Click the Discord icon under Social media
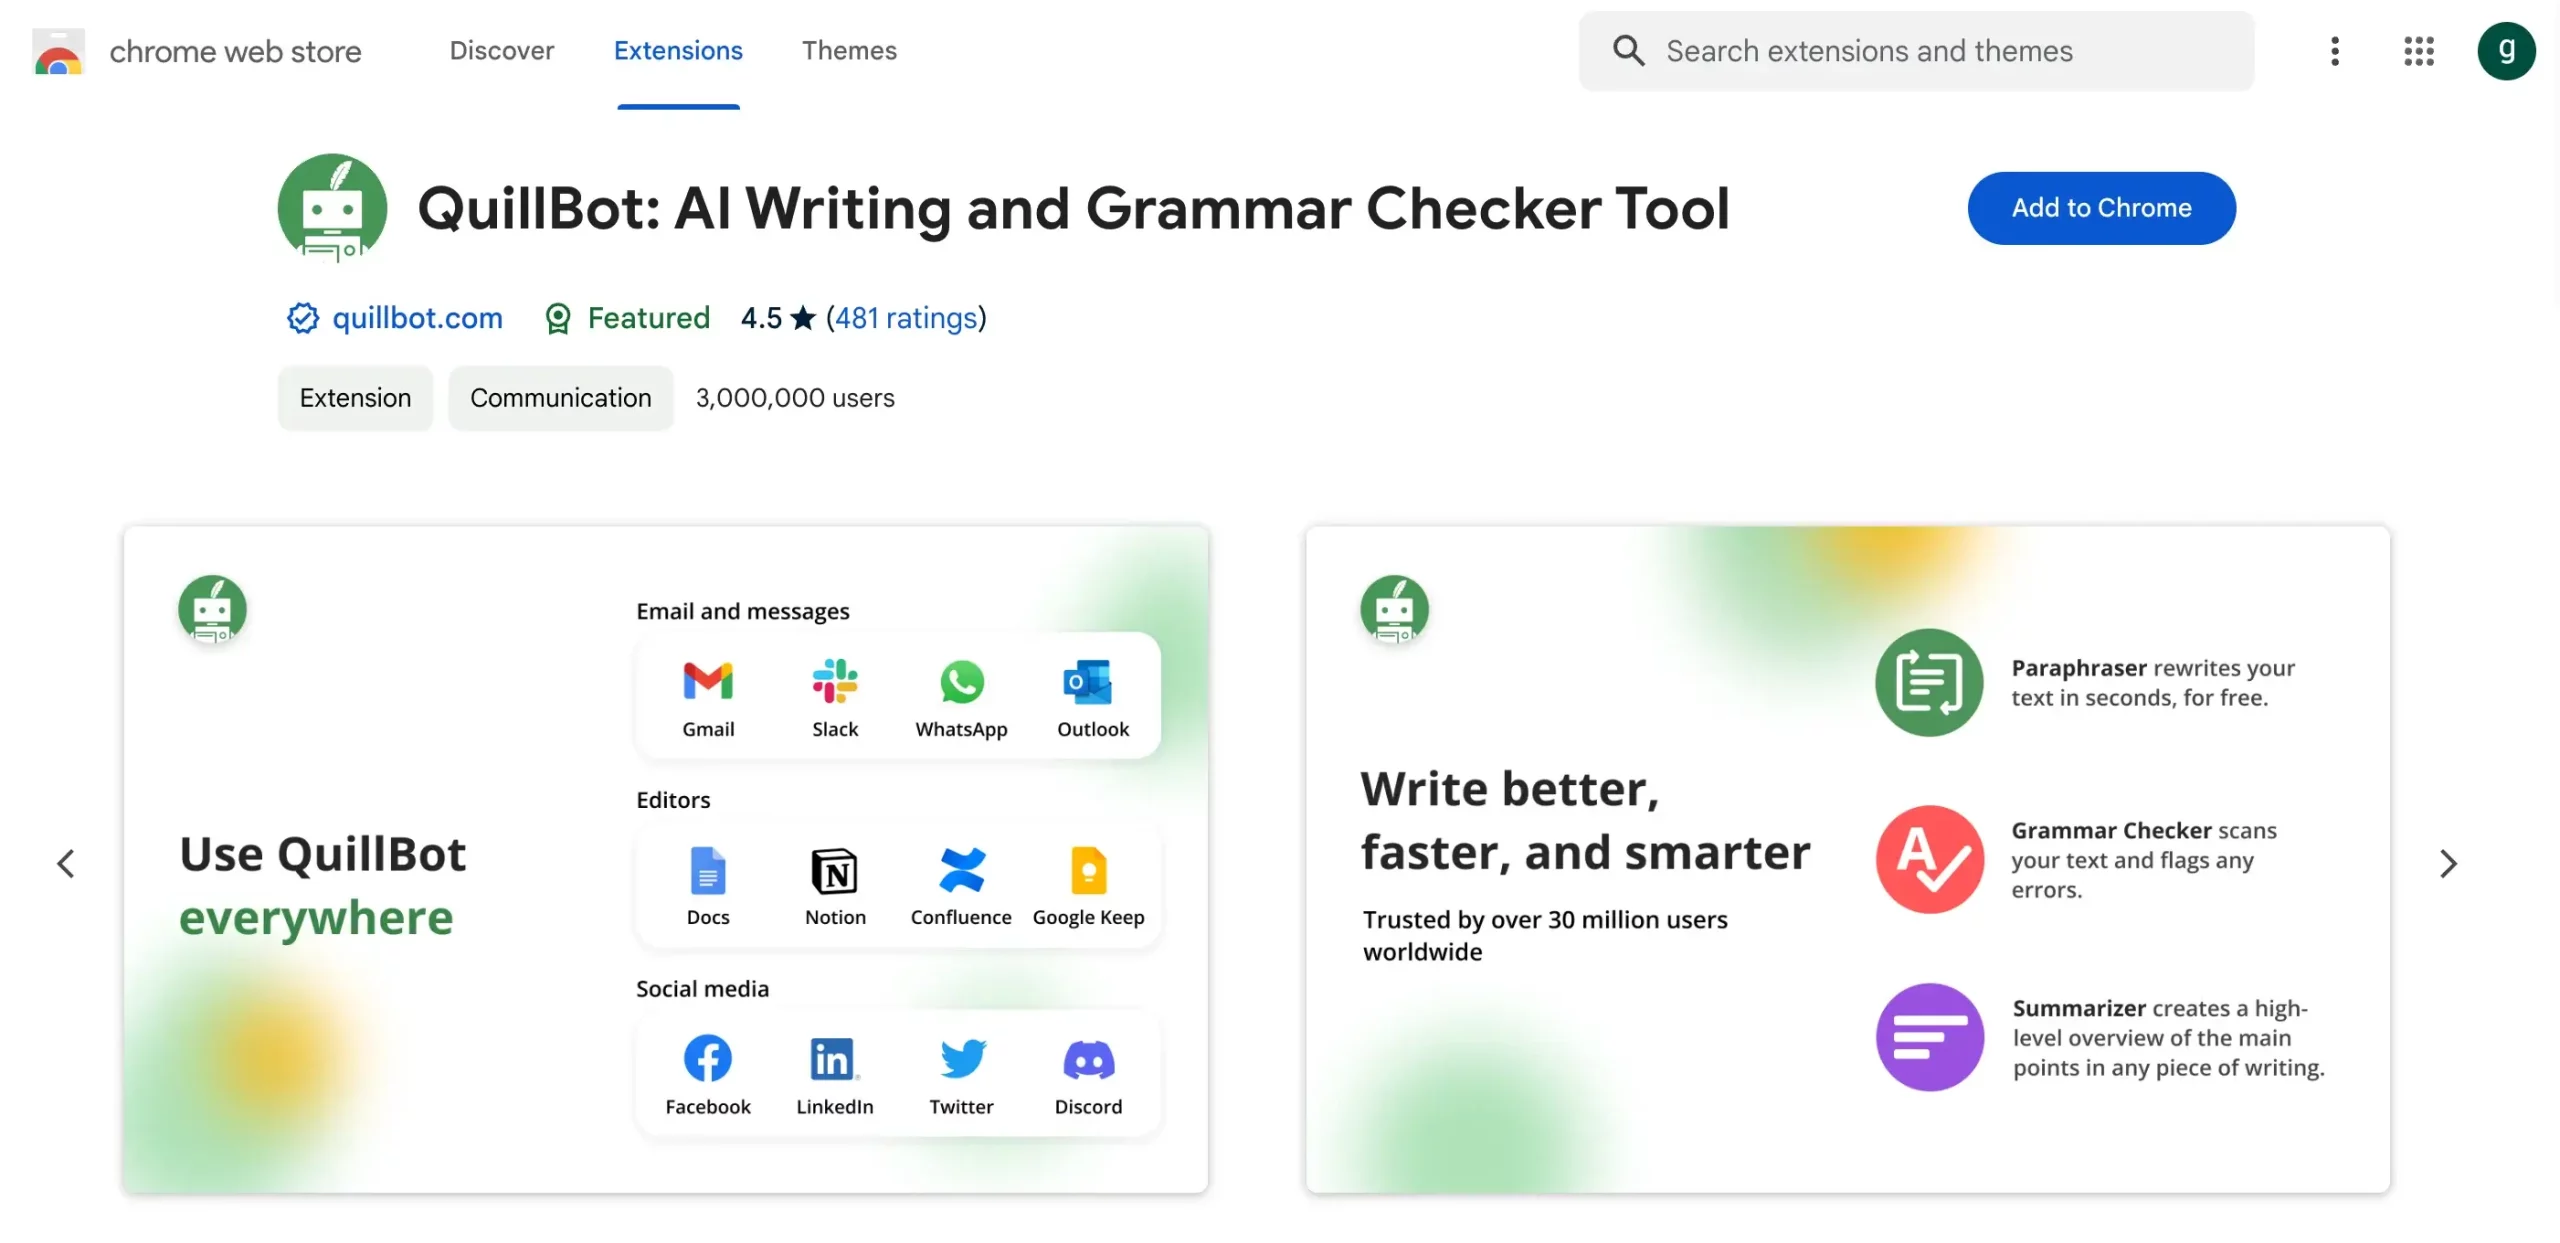 pos(1087,1057)
